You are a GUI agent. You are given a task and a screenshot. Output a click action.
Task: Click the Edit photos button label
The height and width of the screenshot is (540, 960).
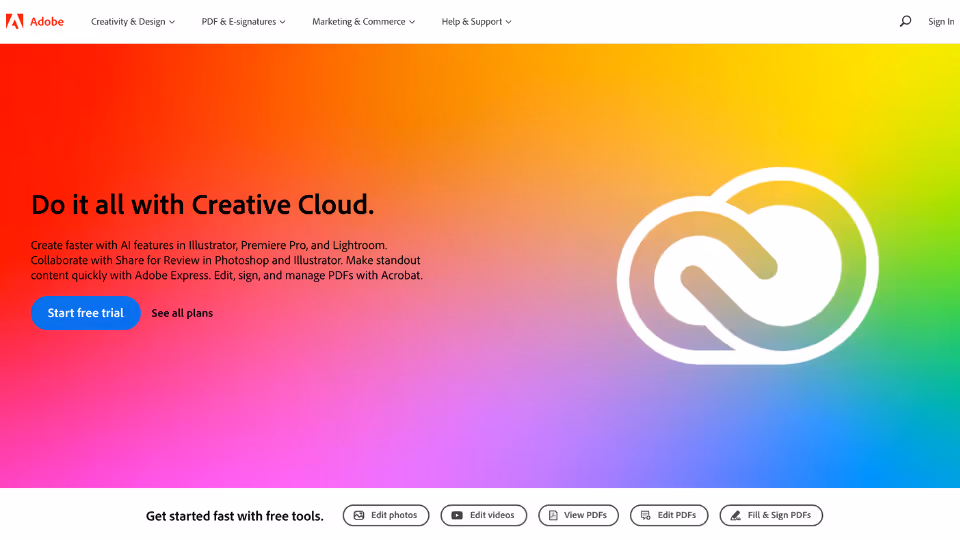tap(394, 516)
